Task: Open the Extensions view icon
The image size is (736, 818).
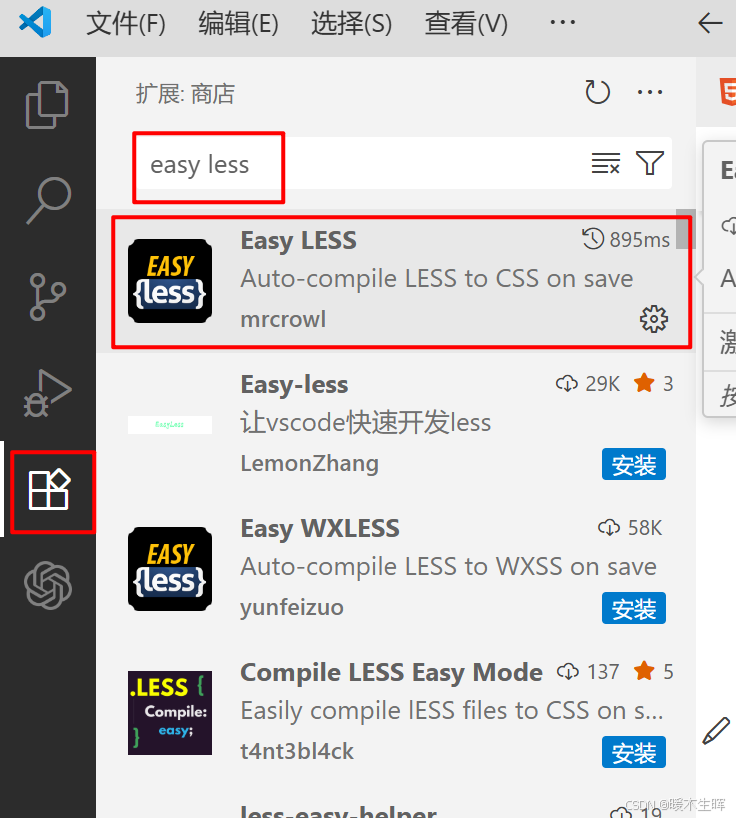Action: [x=49, y=489]
